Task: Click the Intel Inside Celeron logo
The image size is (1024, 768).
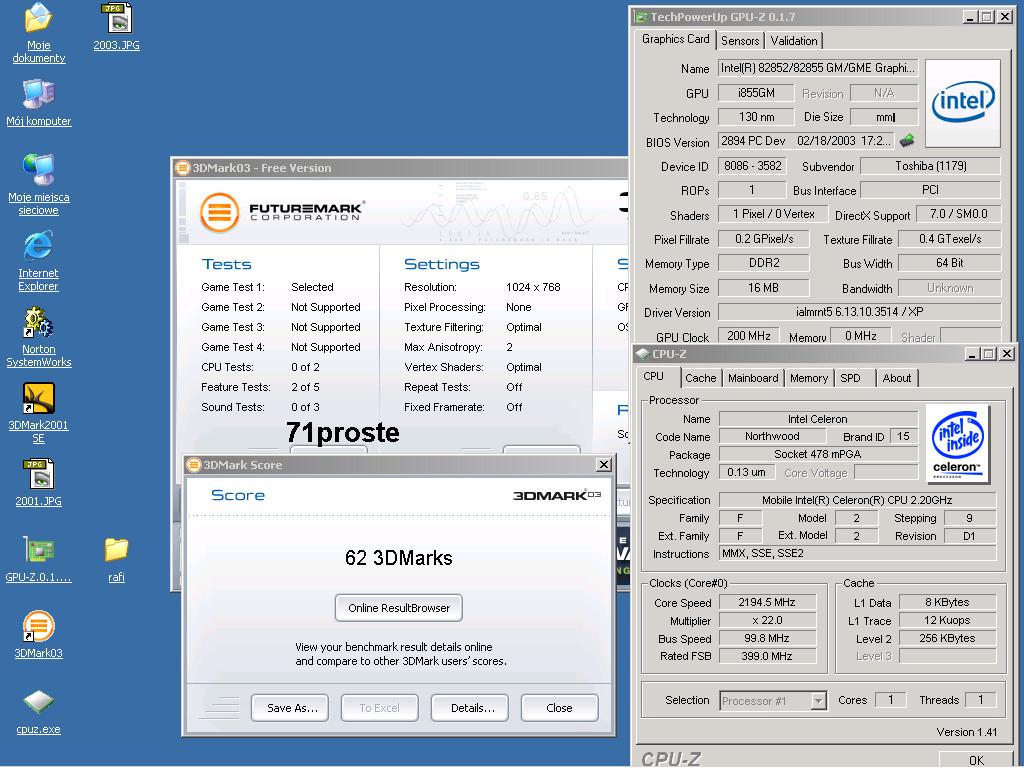Action: (x=957, y=443)
